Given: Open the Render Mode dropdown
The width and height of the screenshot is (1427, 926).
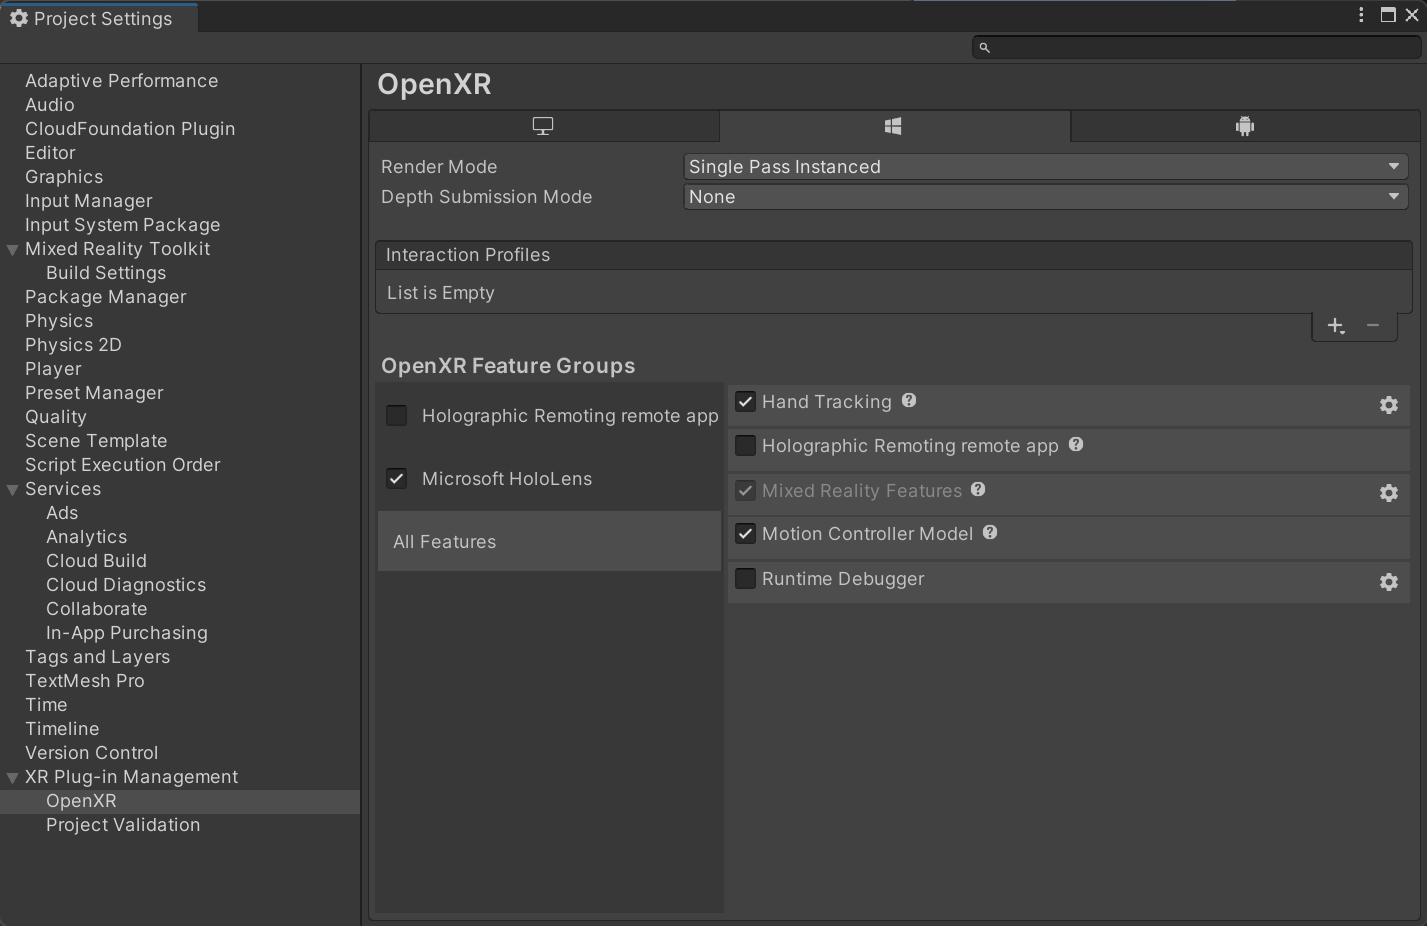Looking at the screenshot, I should click(x=1046, y=167).
